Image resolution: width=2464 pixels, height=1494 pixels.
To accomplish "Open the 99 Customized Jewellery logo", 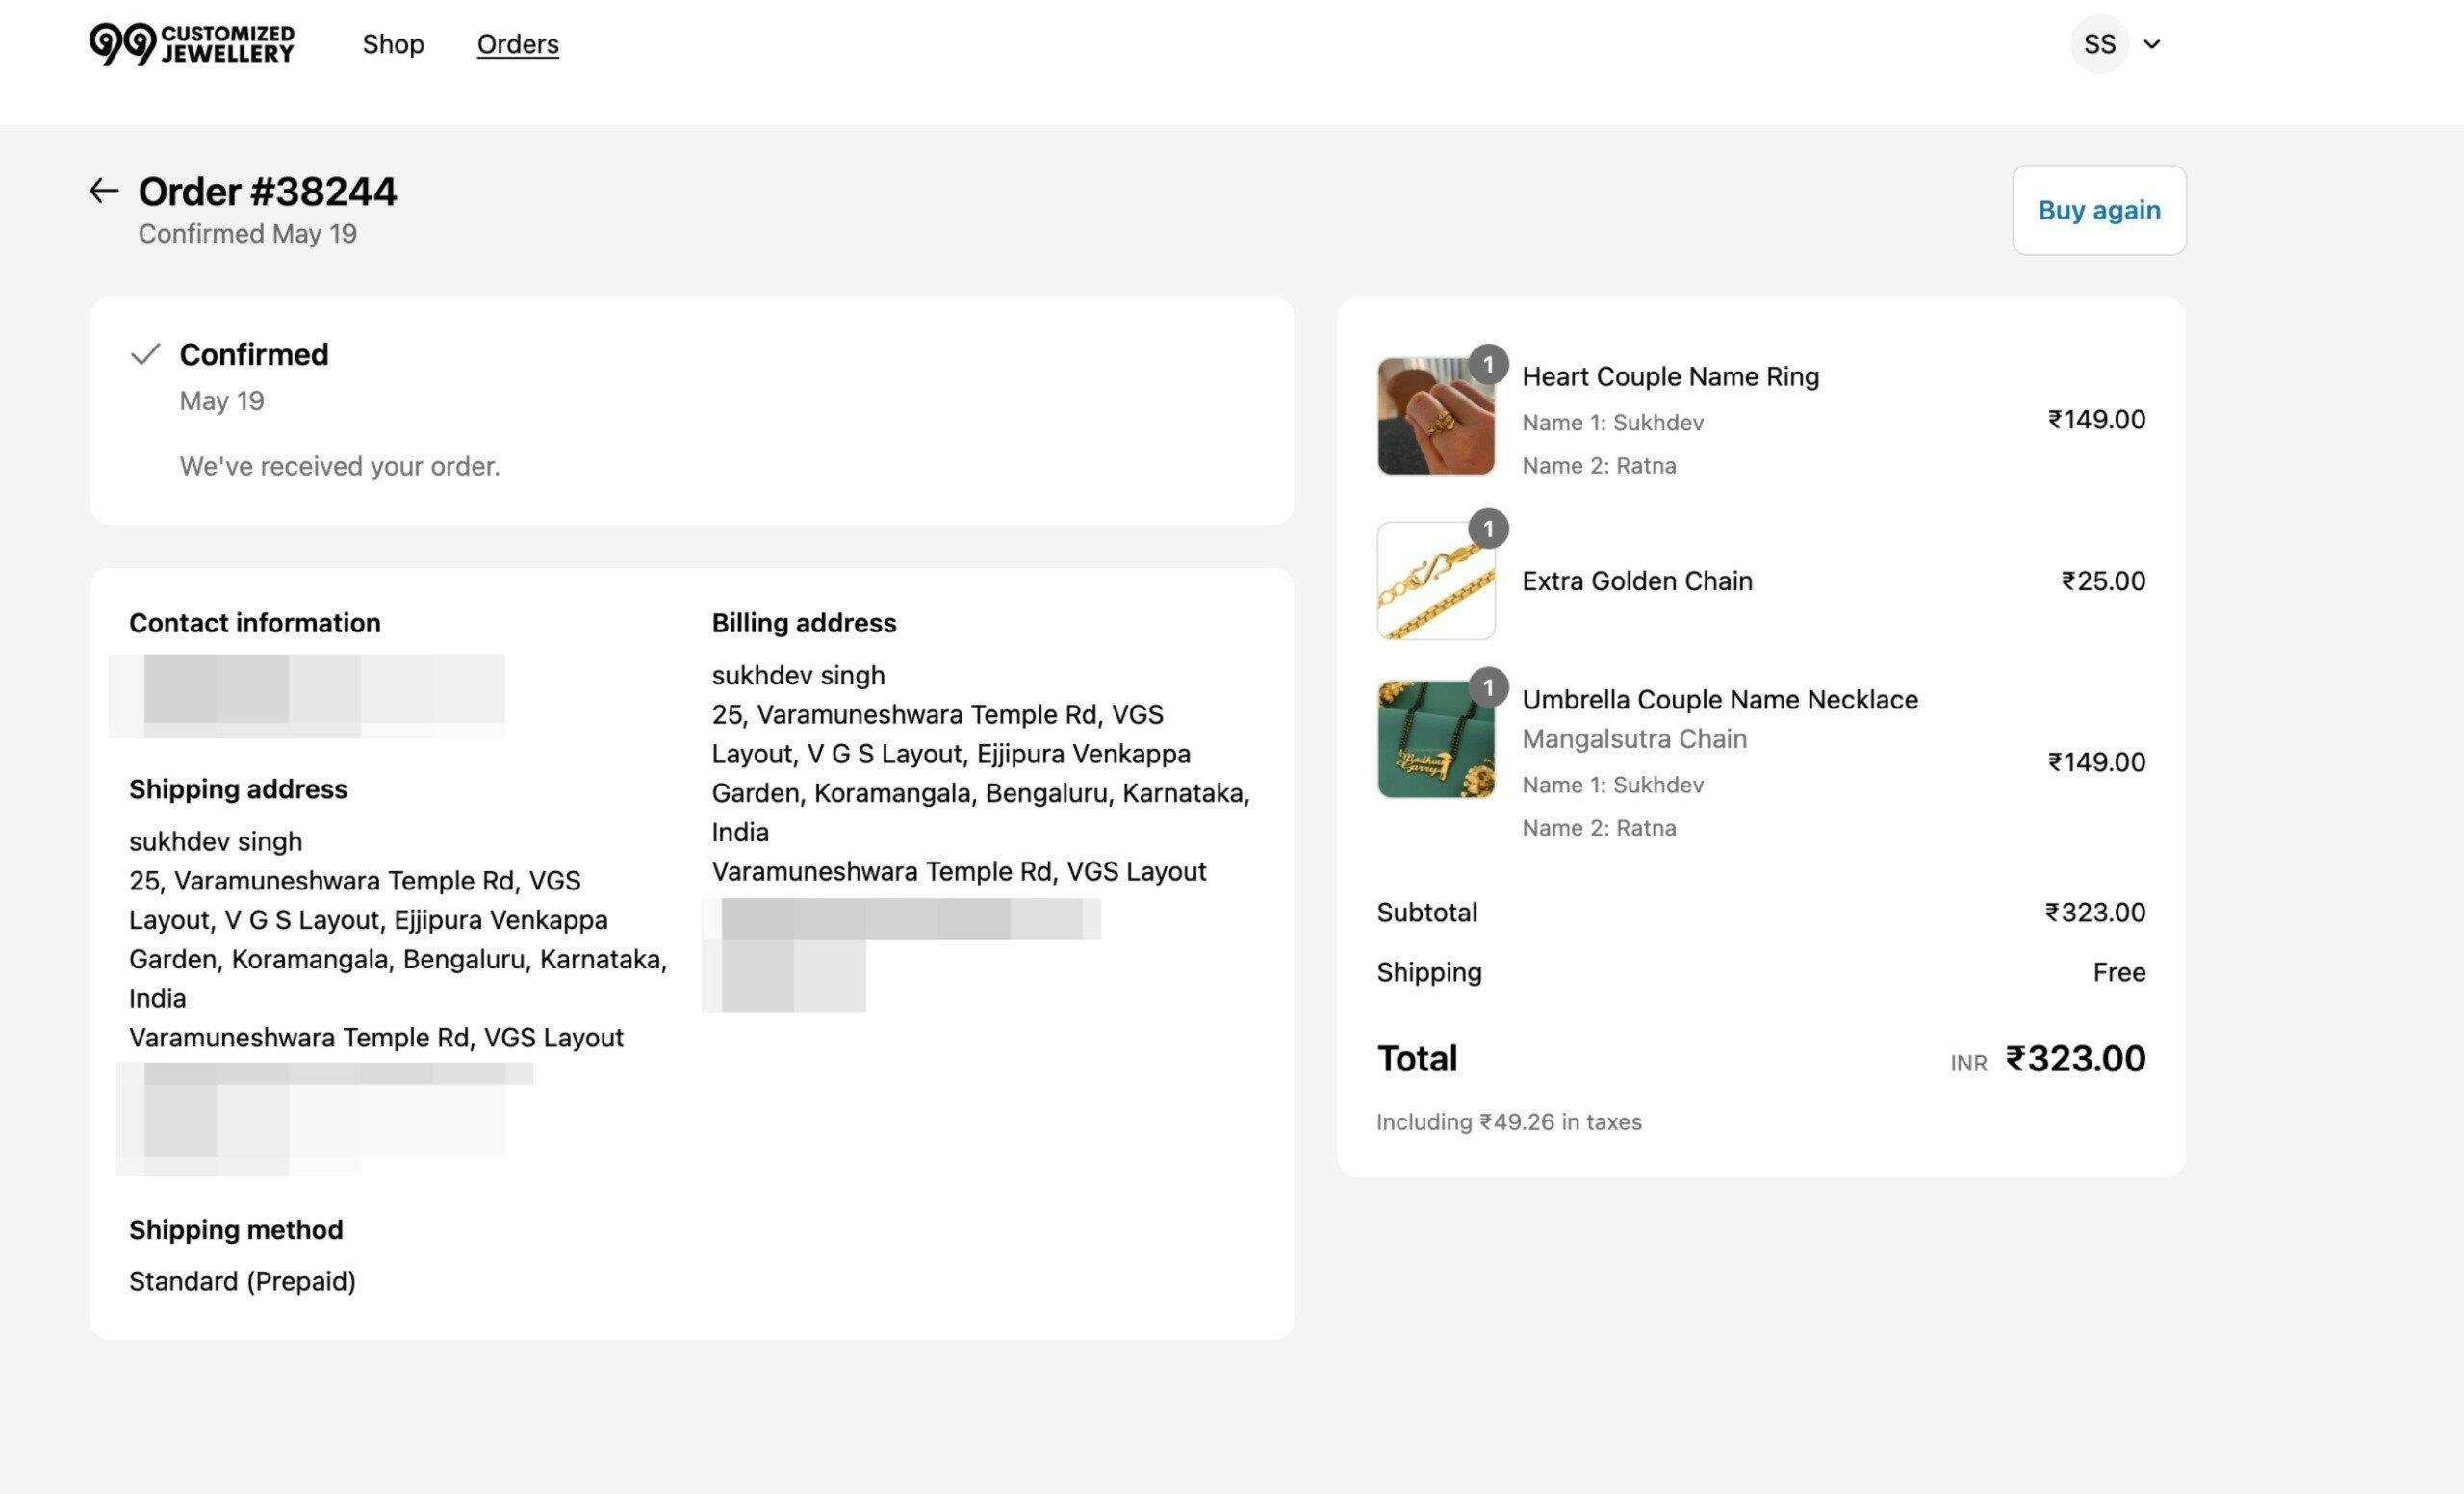I will [x=192, y=44].
